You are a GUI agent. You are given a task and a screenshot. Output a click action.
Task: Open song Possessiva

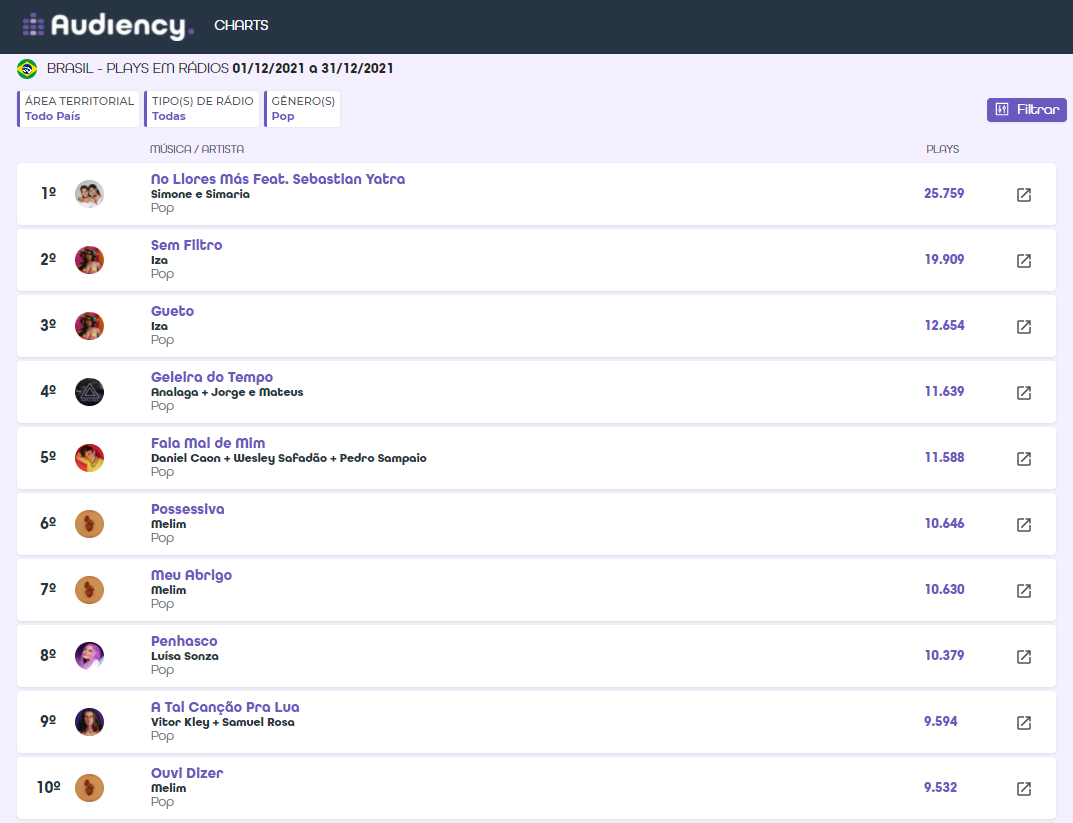coord(188,509)
